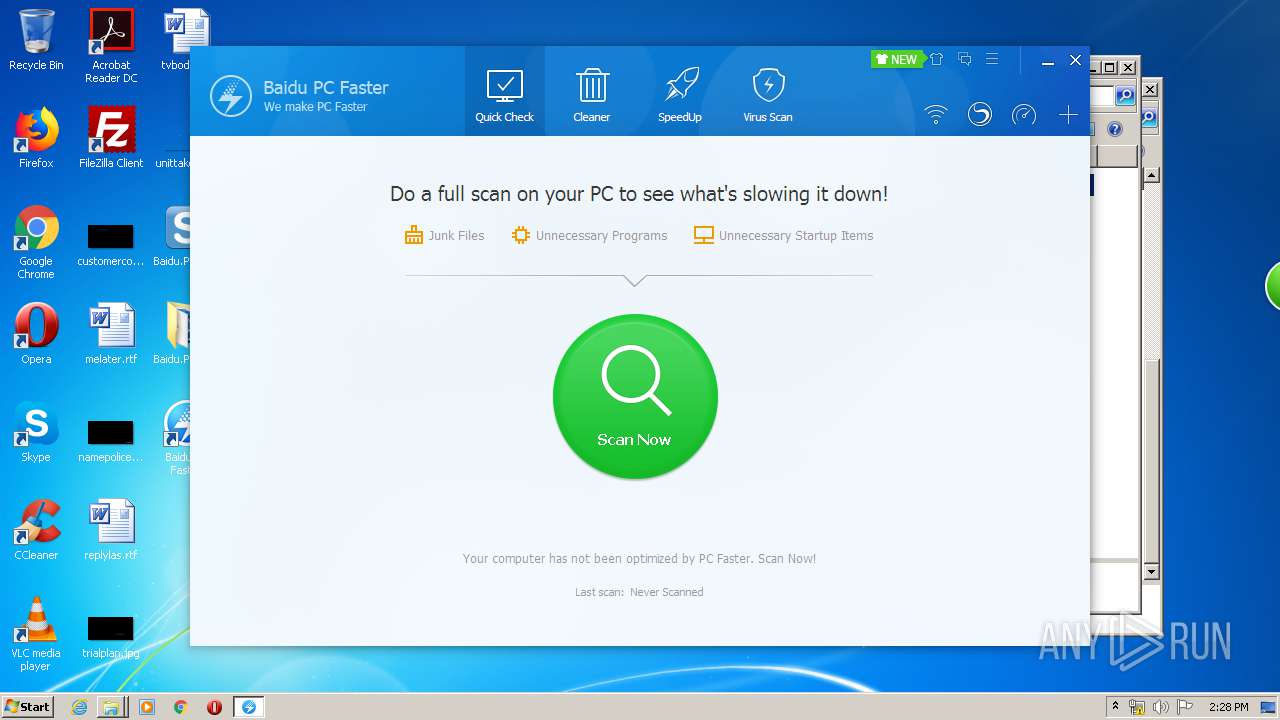
Task: Click the background window's scroll up arrow
Action: coord(1151,175)
